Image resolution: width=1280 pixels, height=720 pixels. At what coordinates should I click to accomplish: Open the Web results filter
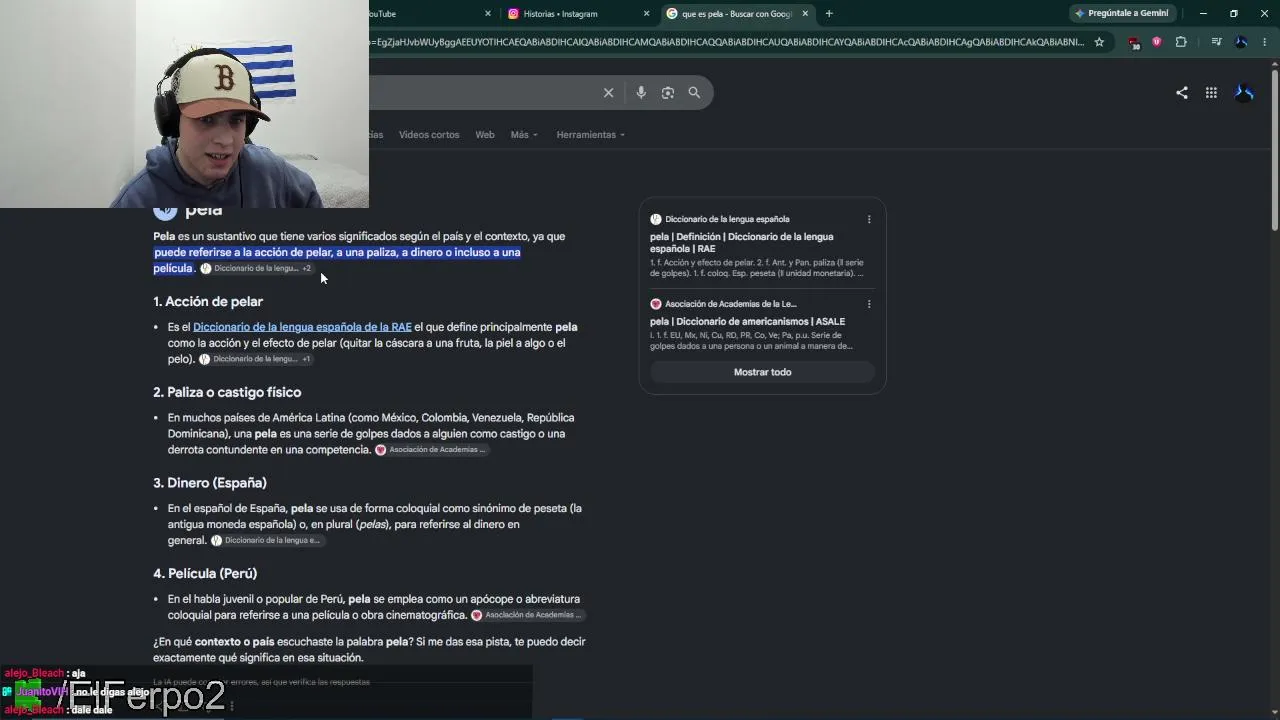(x=485, y=135)
